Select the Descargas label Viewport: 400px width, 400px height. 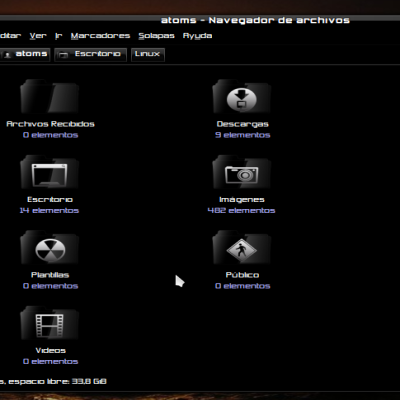click(242, 124)
